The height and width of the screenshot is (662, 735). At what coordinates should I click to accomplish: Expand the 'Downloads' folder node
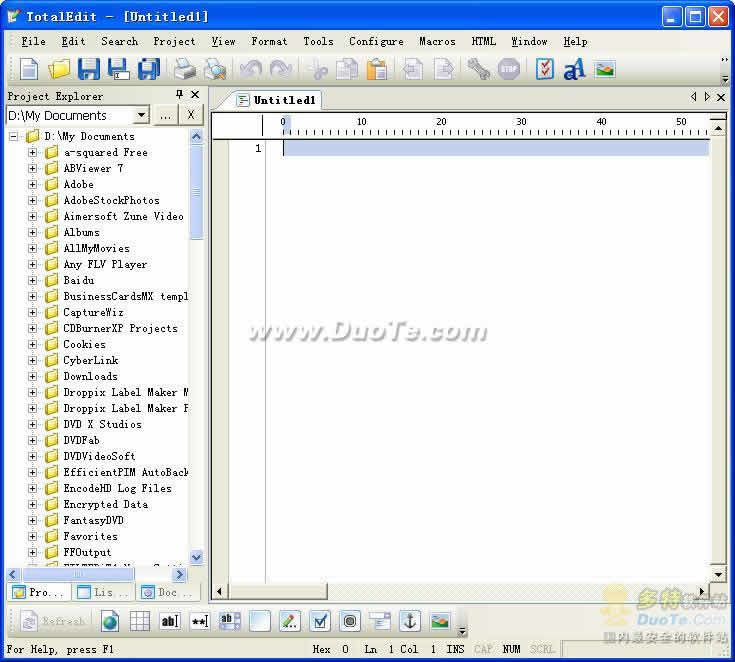point(32,376)
